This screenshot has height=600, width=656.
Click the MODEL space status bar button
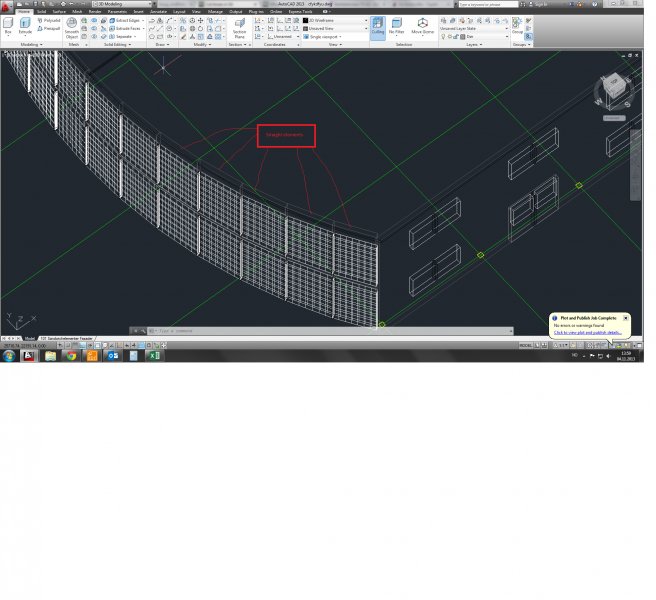(525, 345)
